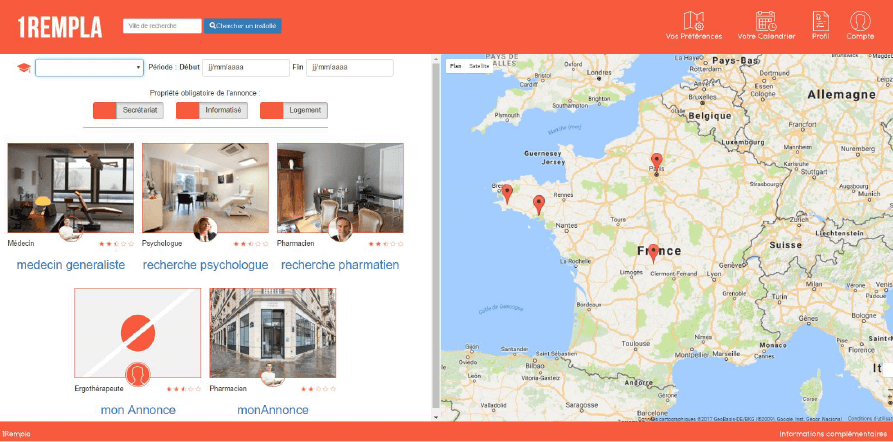The height and width of the screenshot is (442, 893).
Task: Open Votre Calendrier calendar icon
Action: (766, 21)
